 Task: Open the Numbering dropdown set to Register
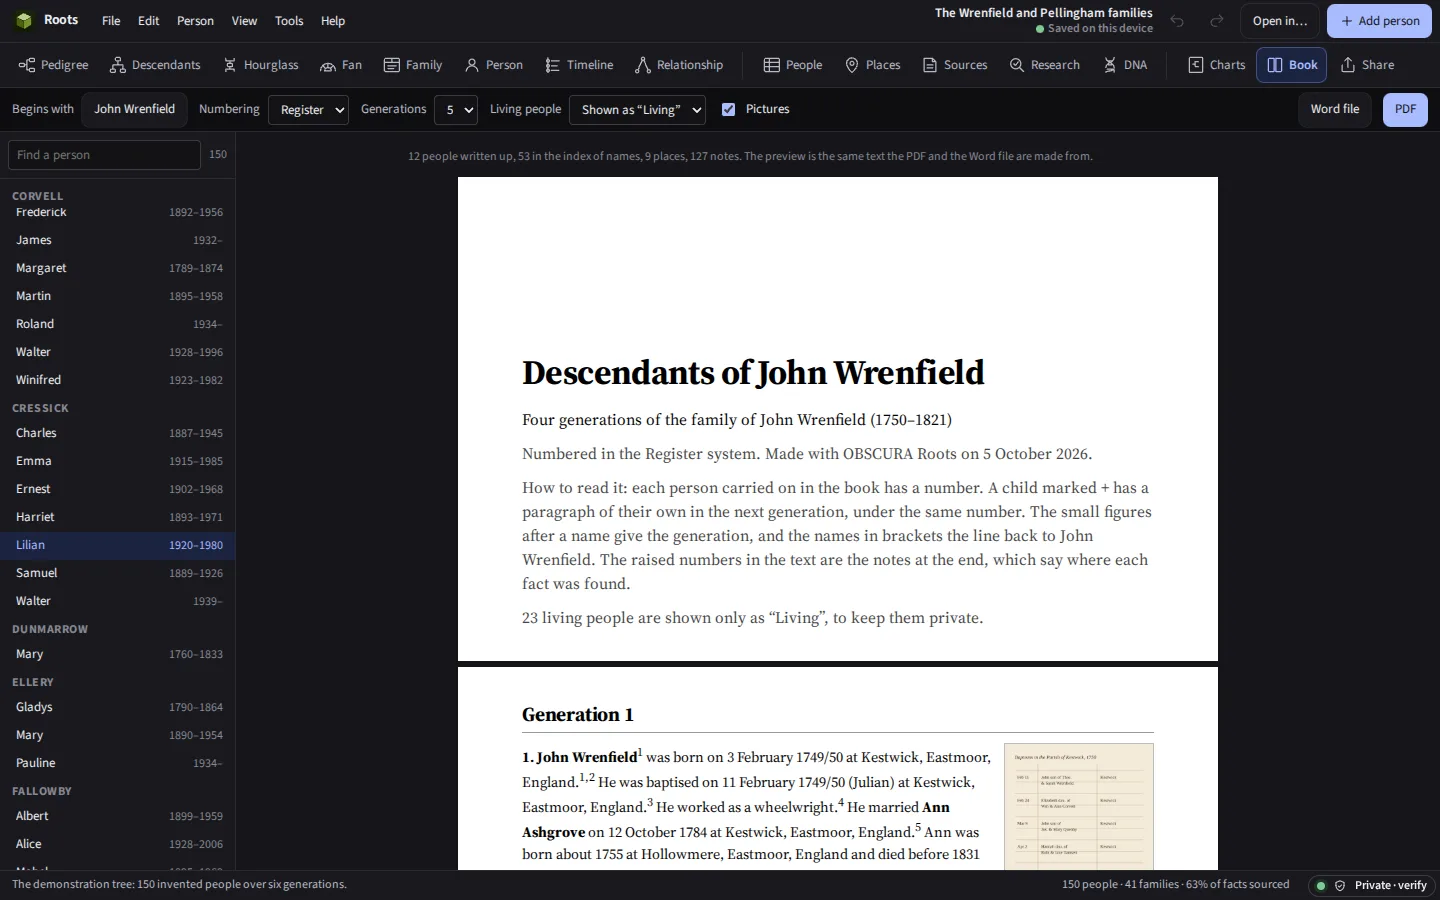tap(308, 110)
